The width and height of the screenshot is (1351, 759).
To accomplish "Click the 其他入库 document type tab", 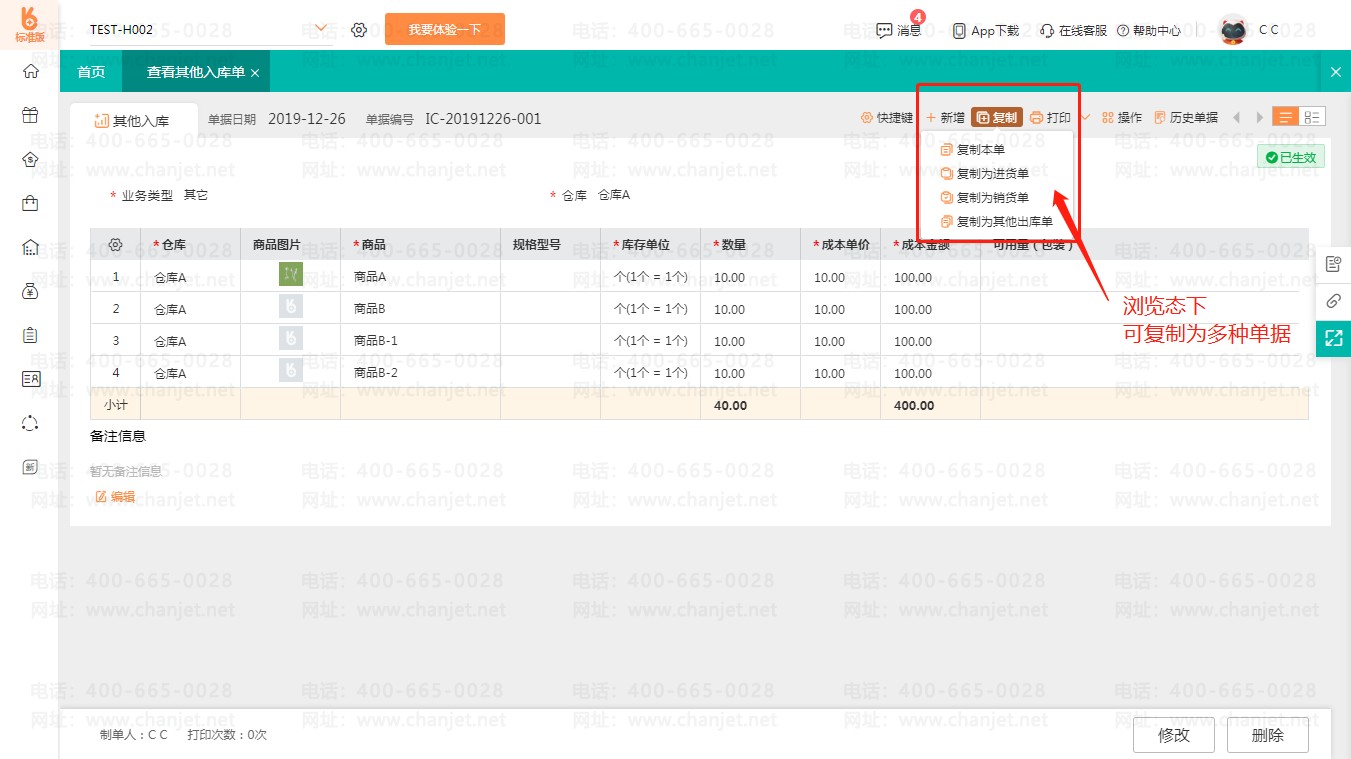I will coord(134,121).
